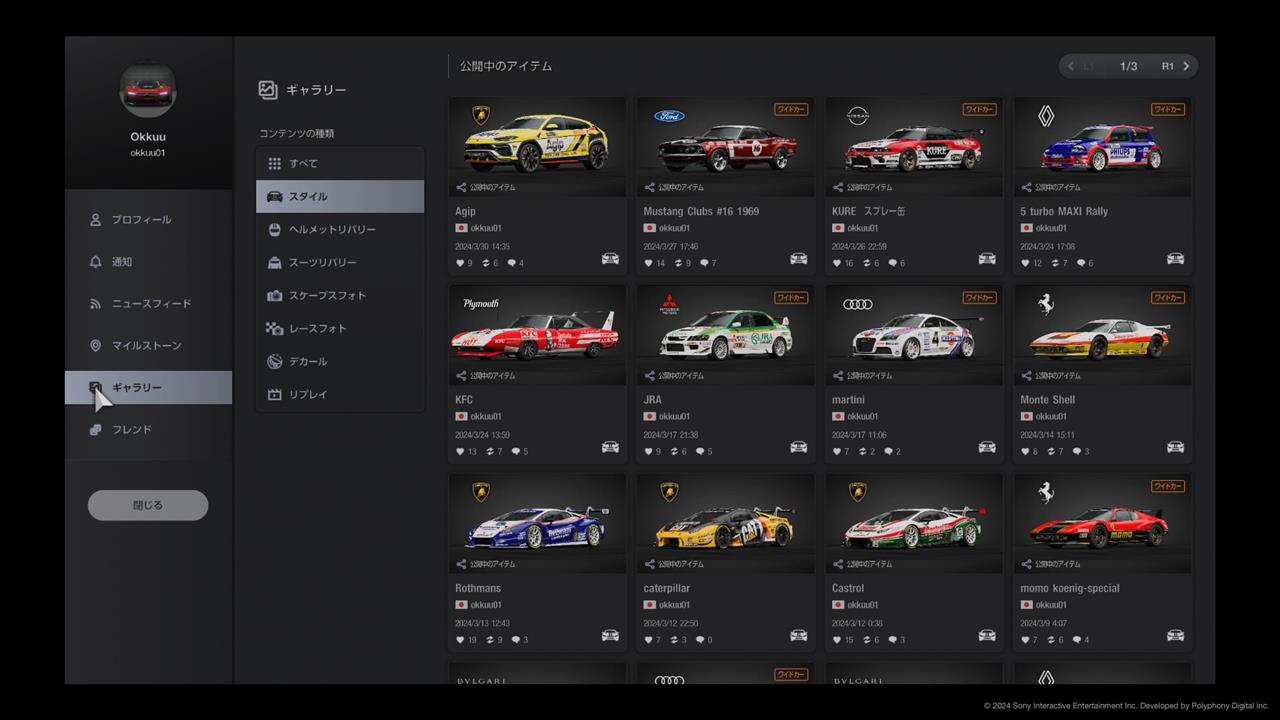The image size is (1280, 720).
Task: Click the ギャラリー panel header icon
Action: pyautogui.click(x=267, y=90)
